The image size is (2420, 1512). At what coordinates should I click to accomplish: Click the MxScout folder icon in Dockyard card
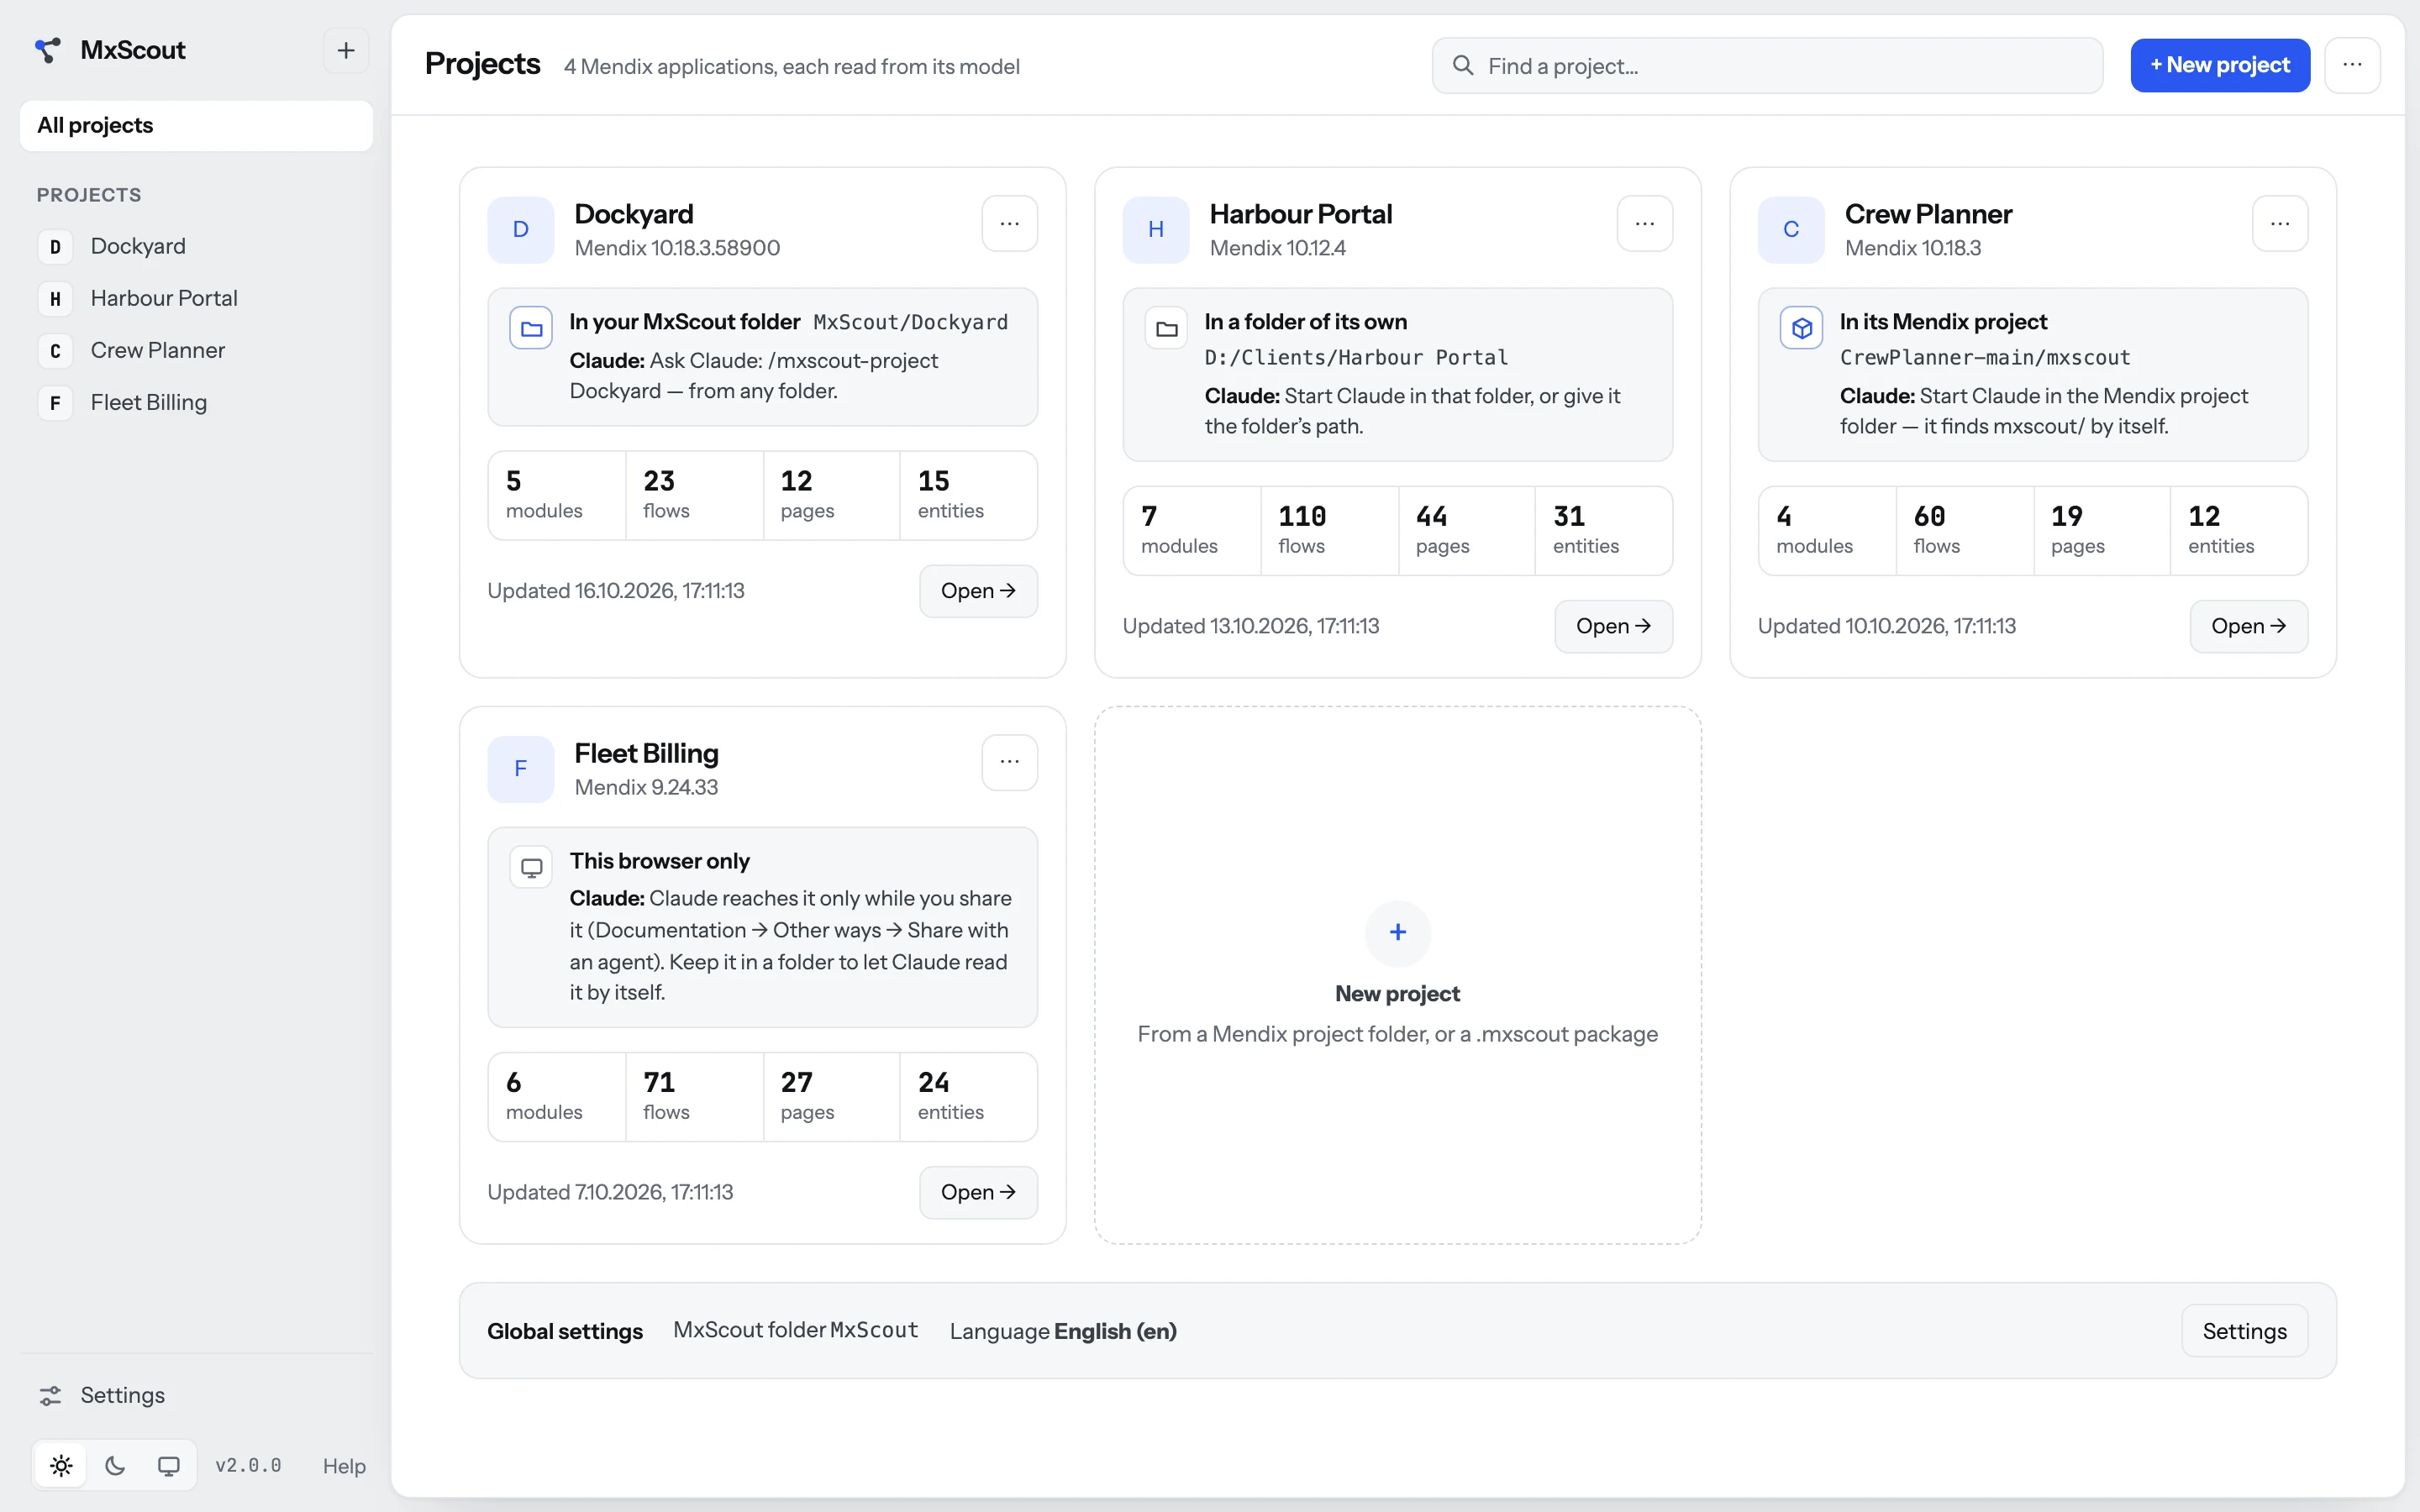(x=531, y=328)
